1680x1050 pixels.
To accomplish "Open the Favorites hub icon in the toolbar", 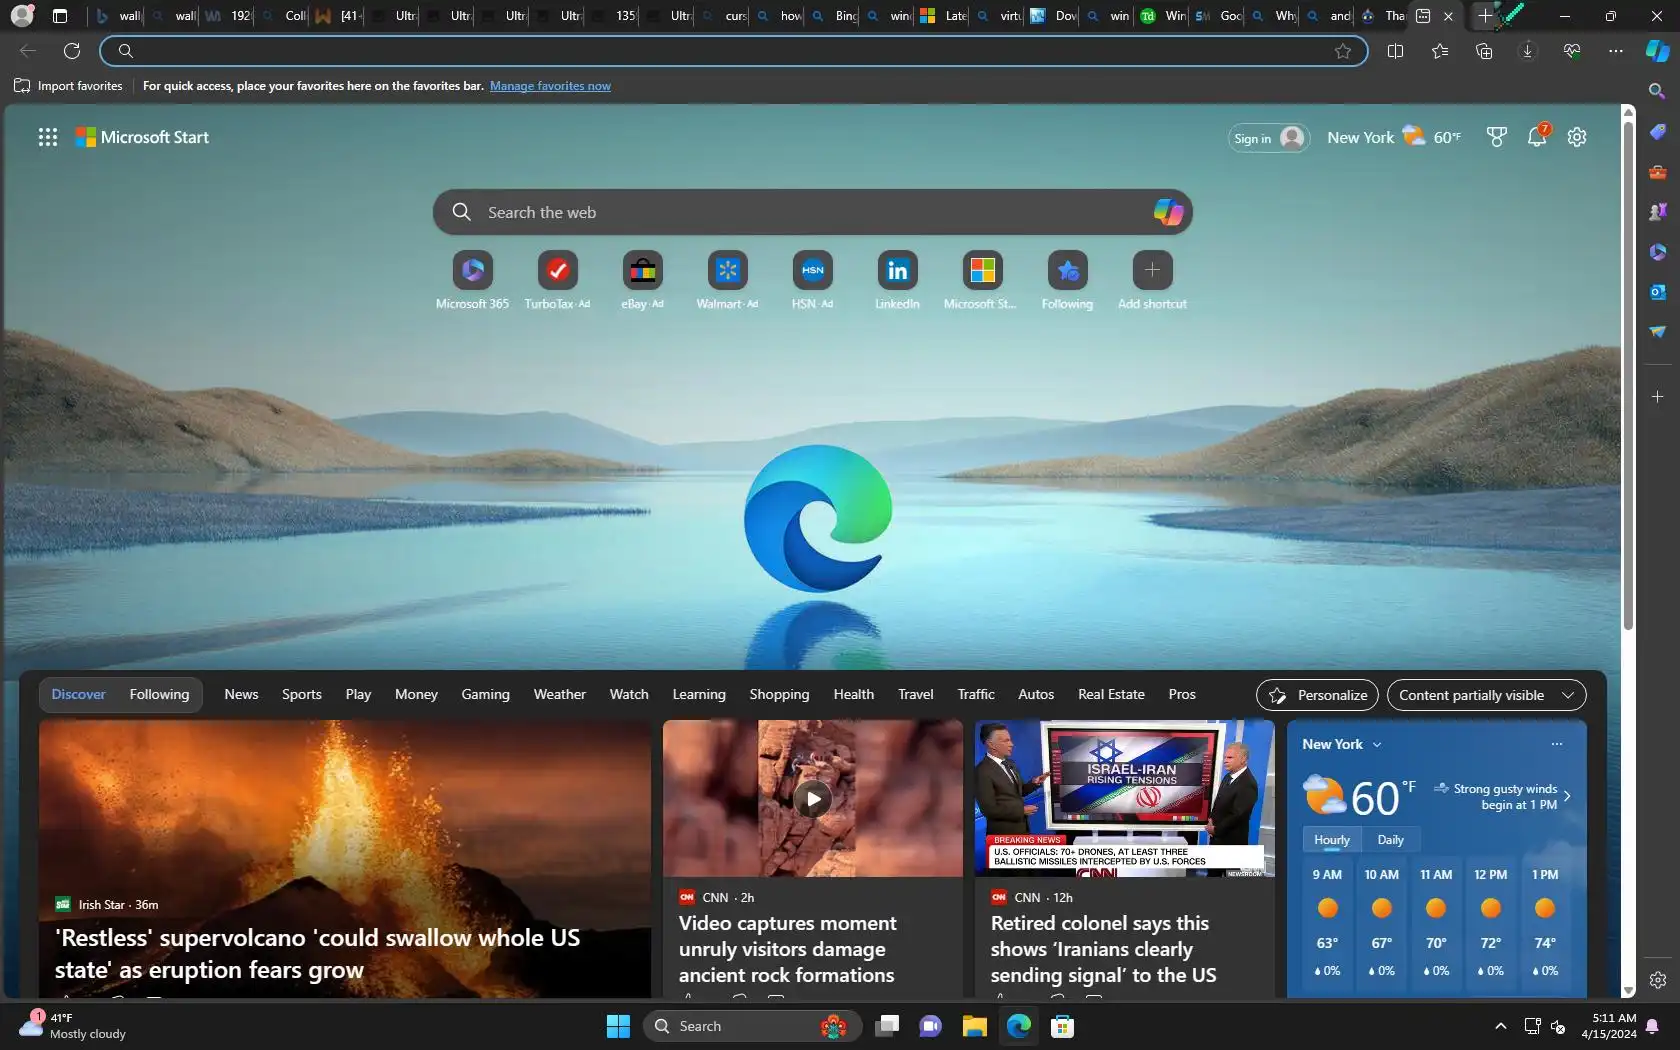I will pyautogui.click(x=1440, y=51).
